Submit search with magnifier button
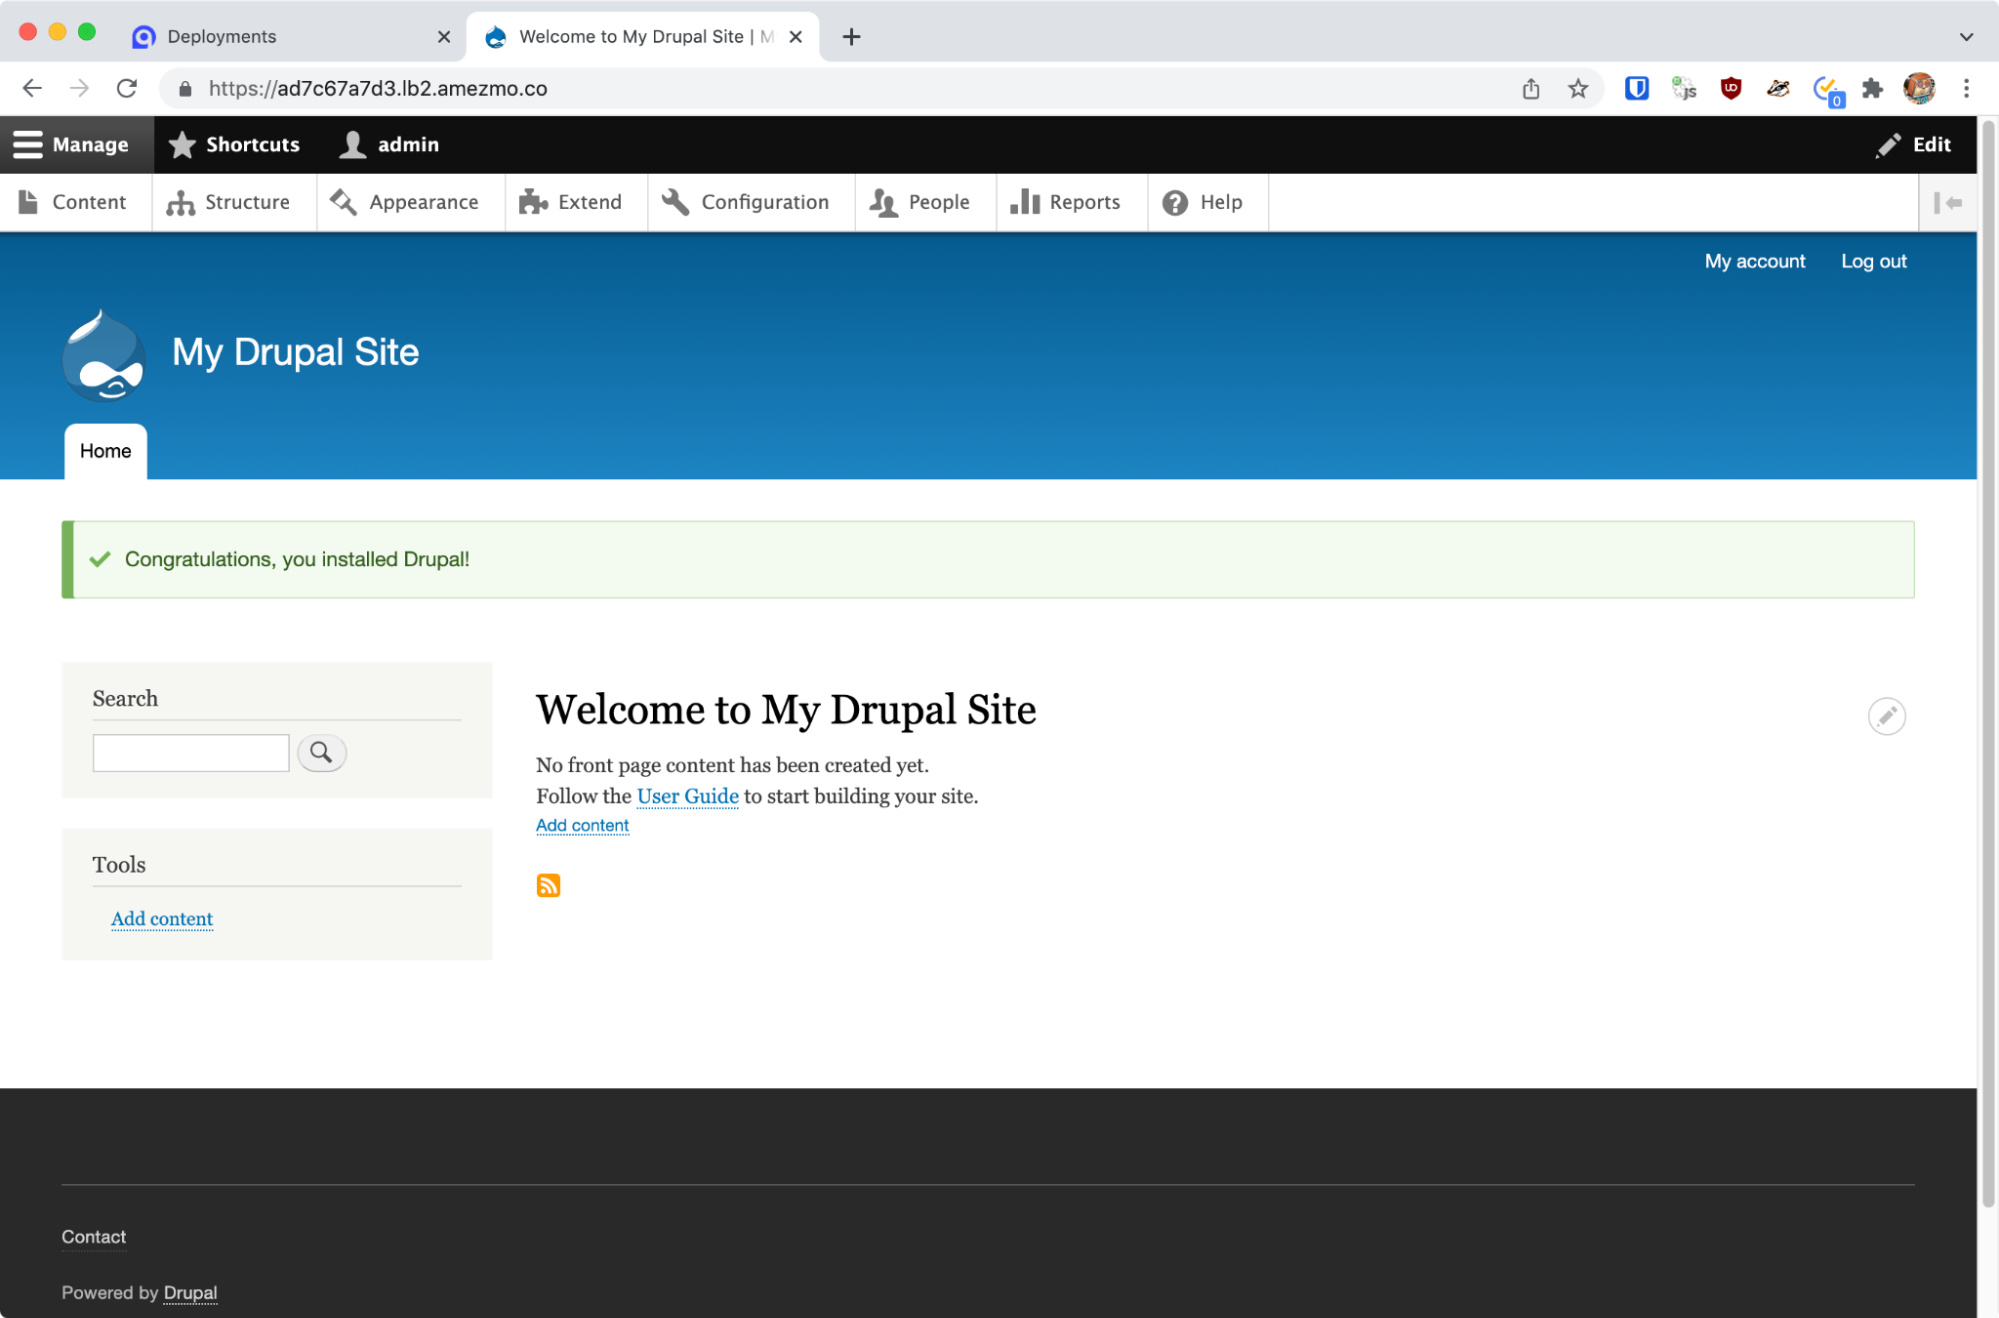This screenshot has width=1999, height=1318. 321,753
